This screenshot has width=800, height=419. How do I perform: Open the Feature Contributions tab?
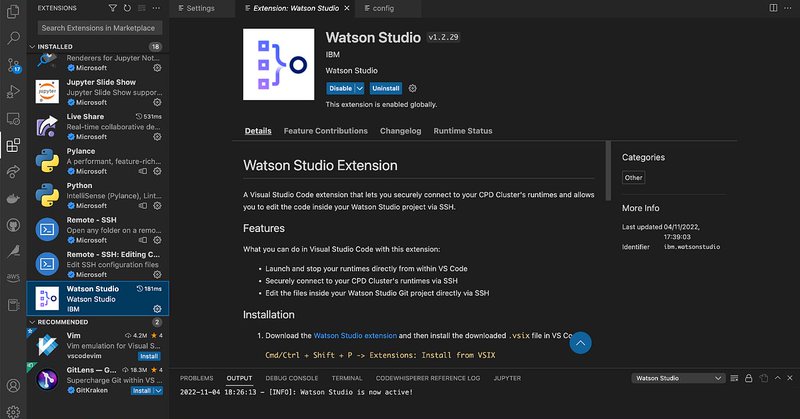pyautogui.click(x=326, y=131)
